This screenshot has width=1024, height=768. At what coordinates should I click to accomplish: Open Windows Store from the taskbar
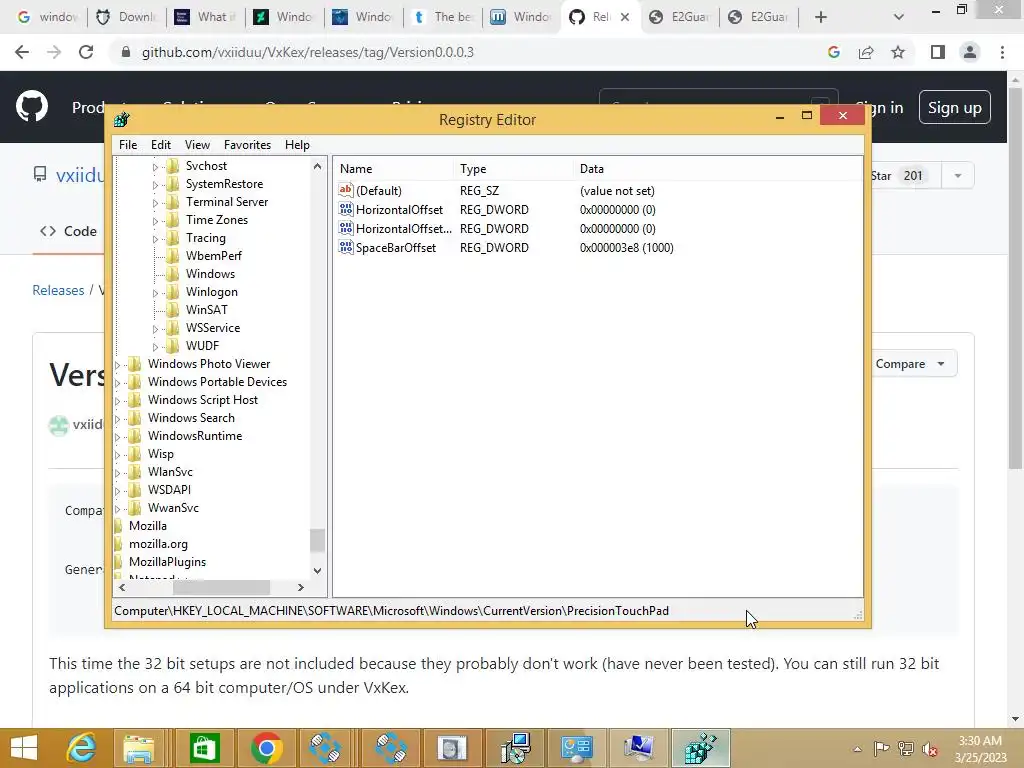pyautogui.click(x=204, y=748)
